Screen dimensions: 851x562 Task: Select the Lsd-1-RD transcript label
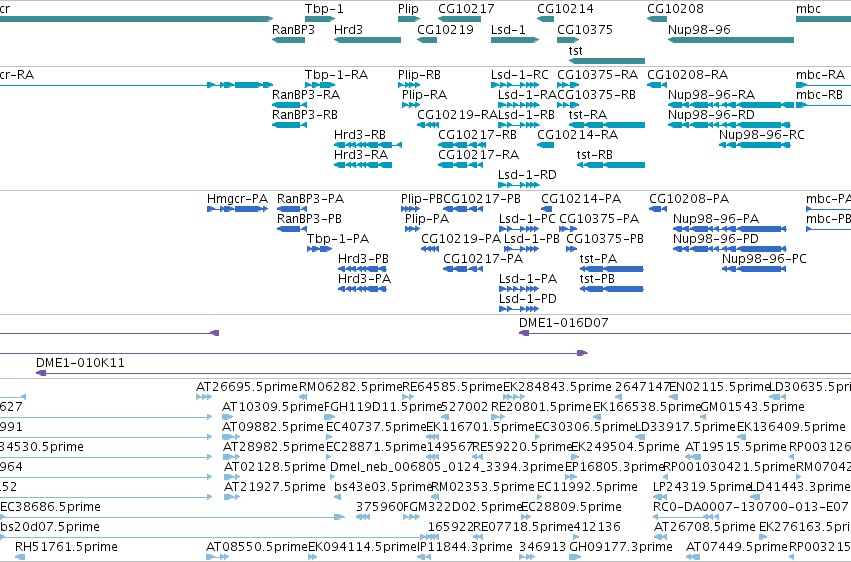coord(527,175)
